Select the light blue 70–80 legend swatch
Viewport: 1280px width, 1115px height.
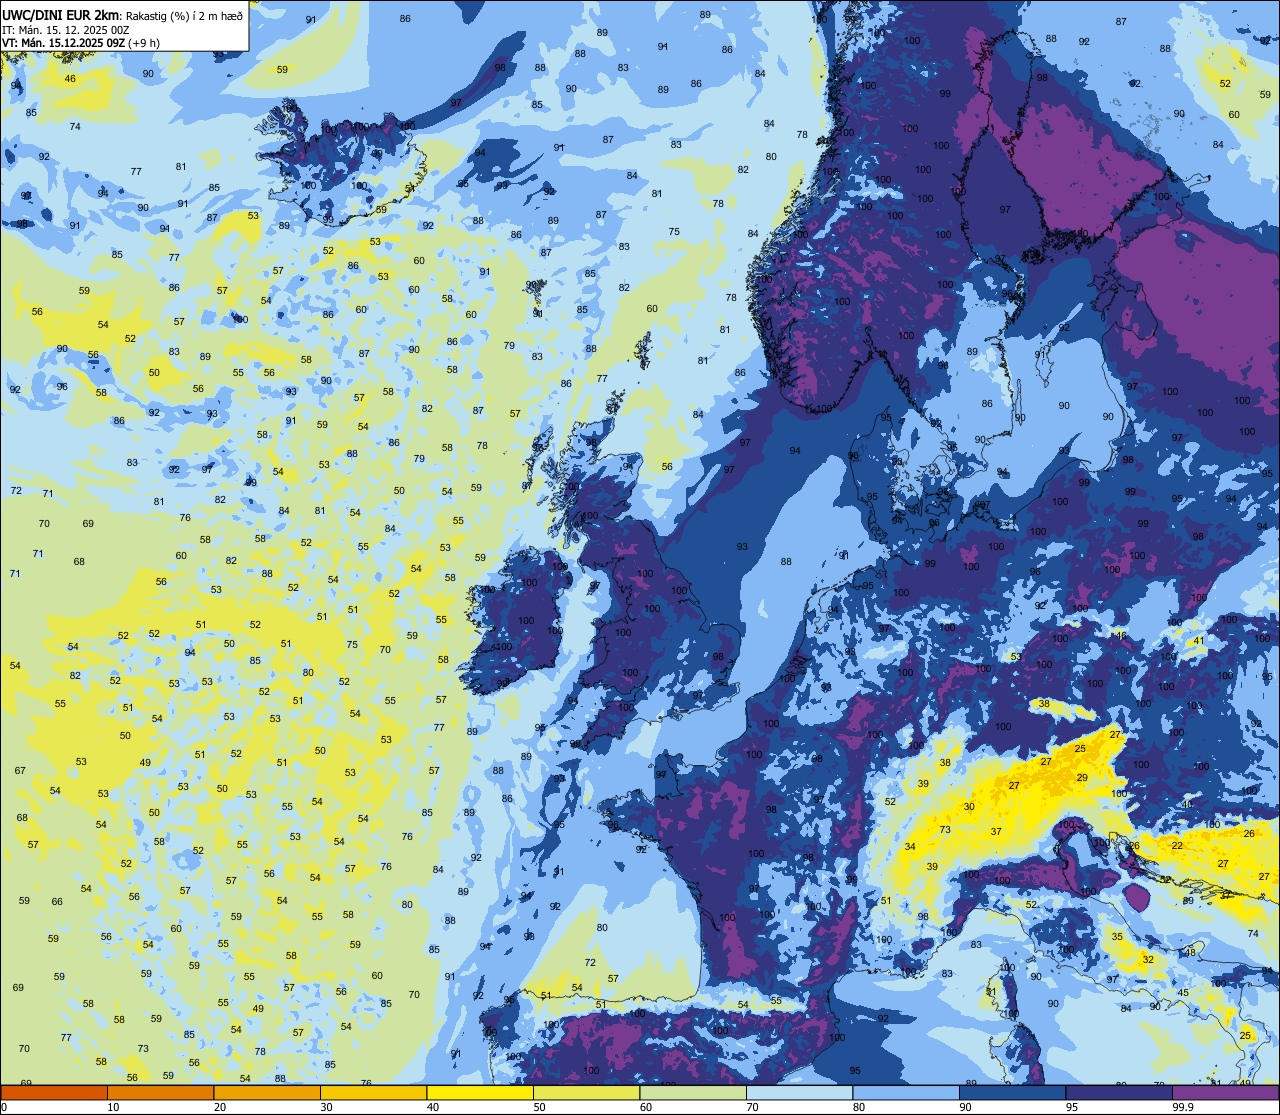tap(799, 1092)
